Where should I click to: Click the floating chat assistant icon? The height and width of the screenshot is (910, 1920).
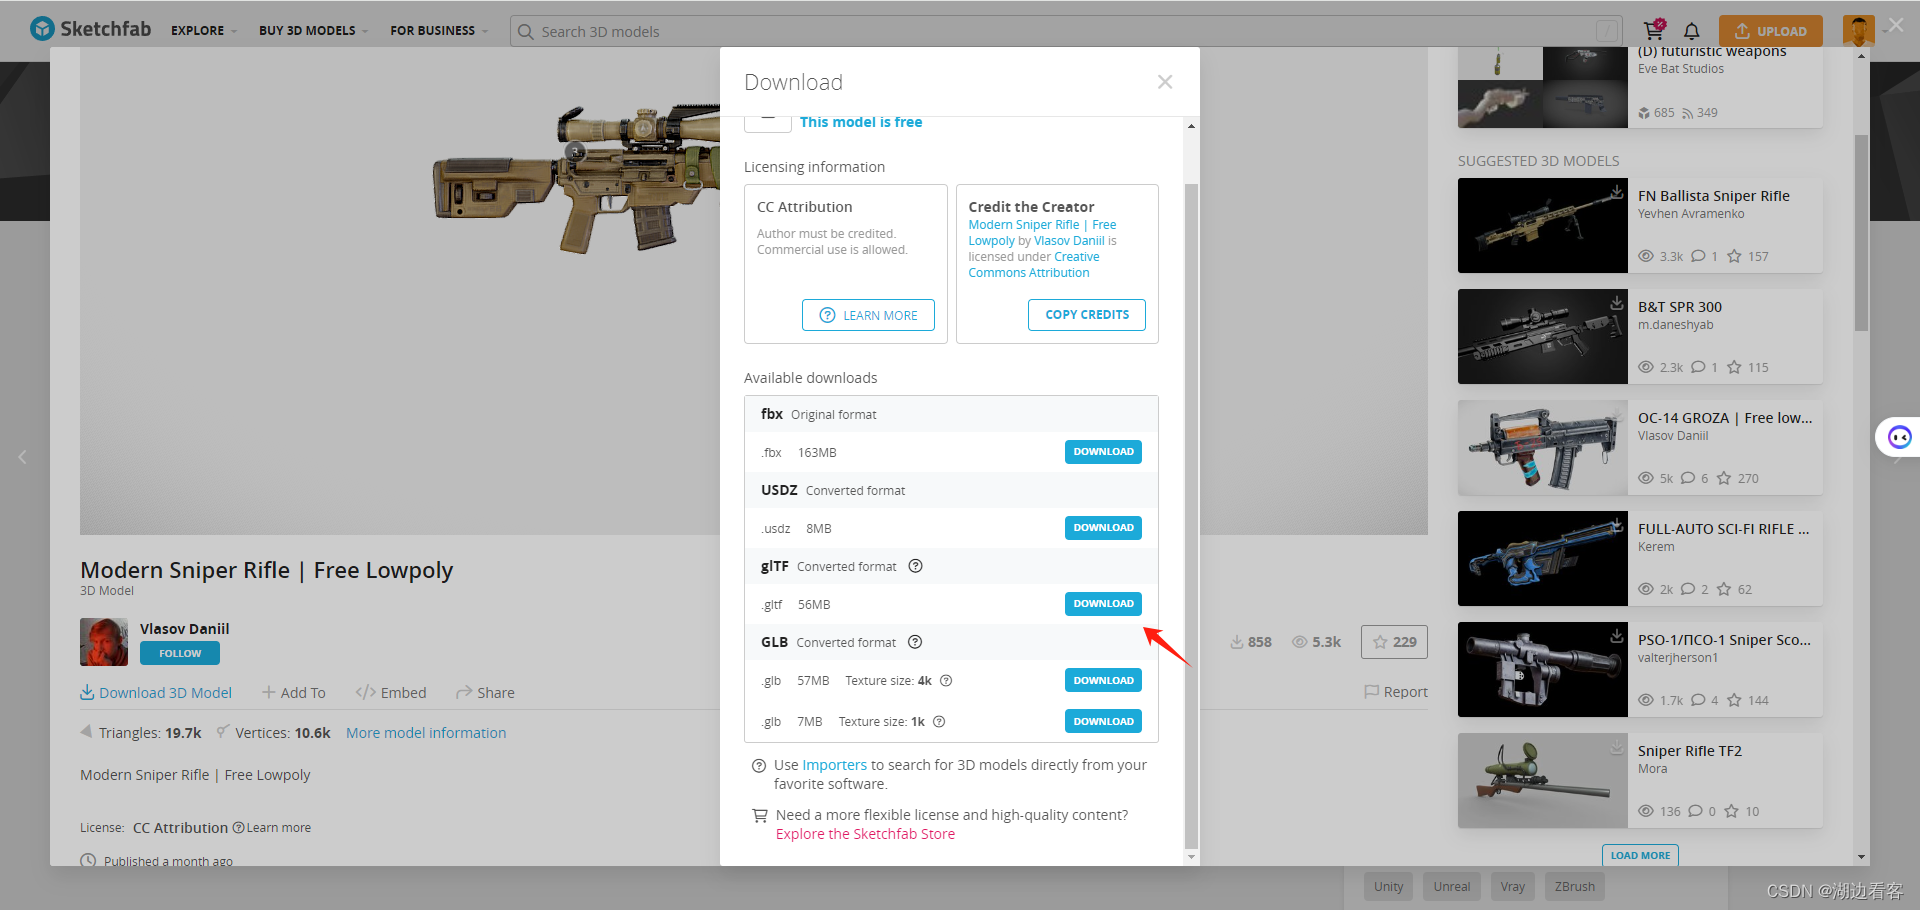point(1898,437)
